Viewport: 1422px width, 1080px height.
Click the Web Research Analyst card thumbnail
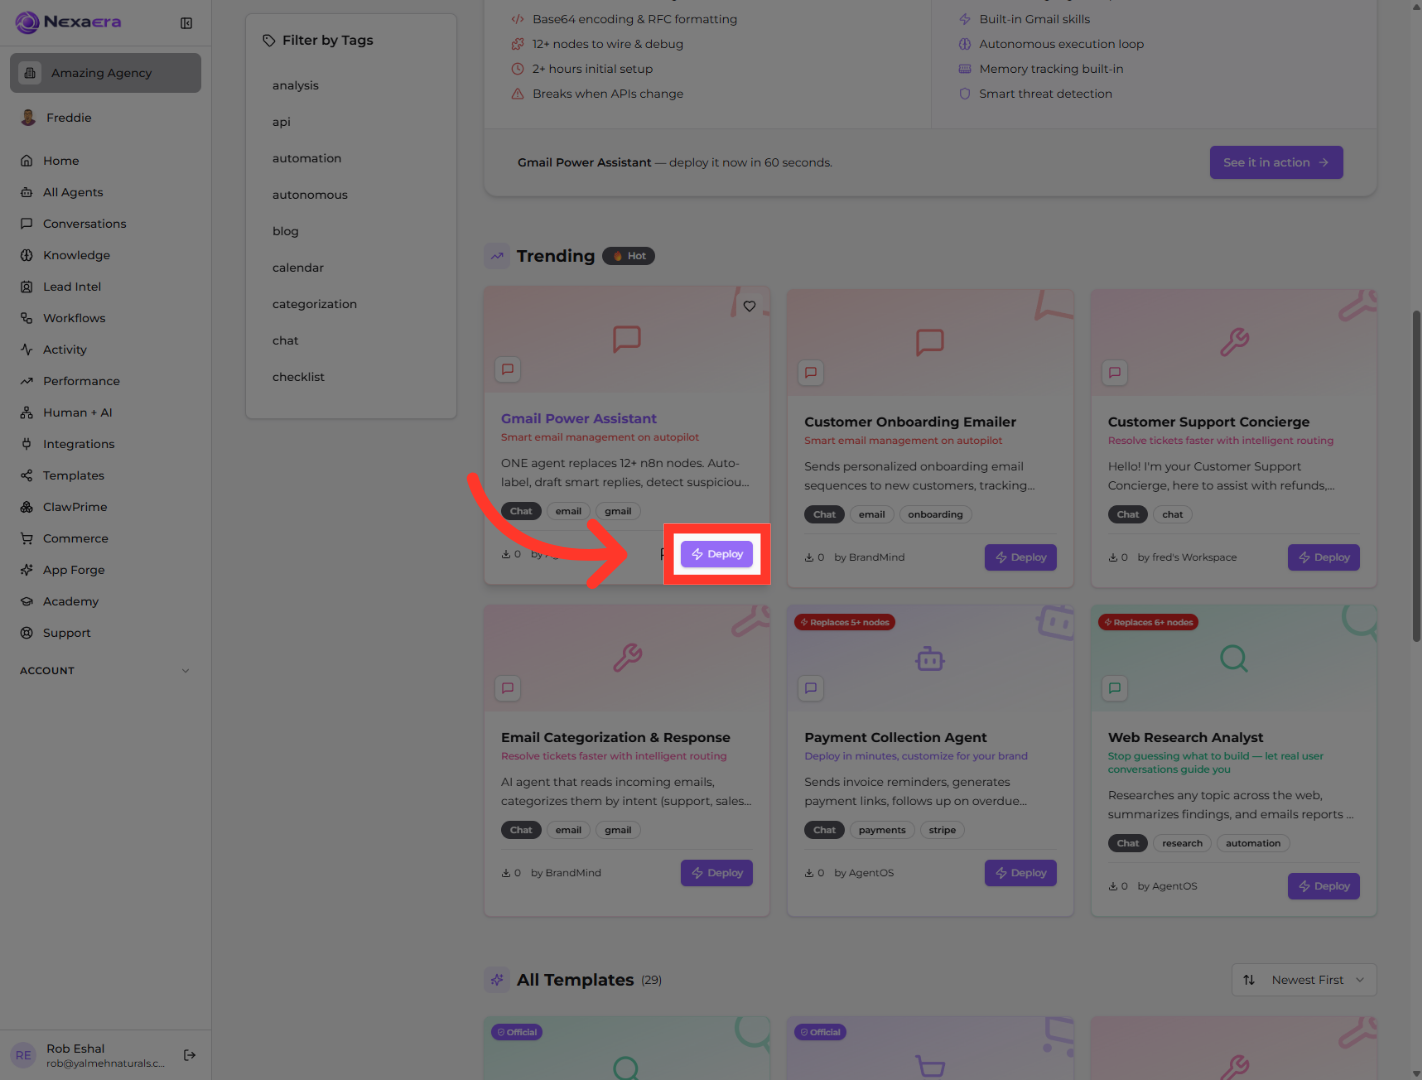(1234, 658)
